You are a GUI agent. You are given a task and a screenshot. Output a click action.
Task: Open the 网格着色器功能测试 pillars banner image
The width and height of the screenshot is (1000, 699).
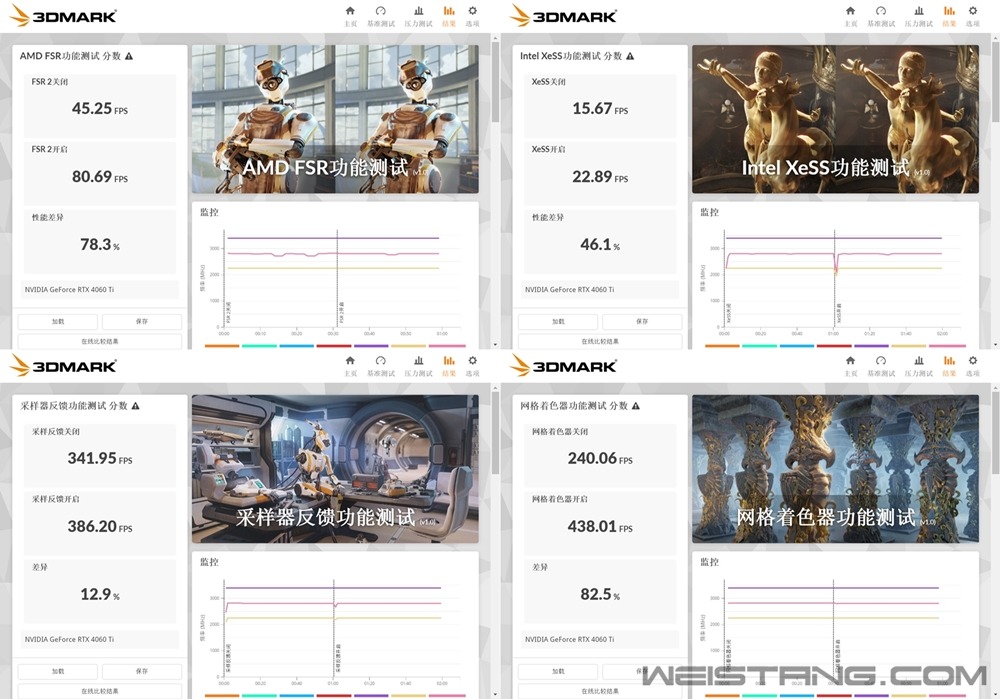(835, 469)
